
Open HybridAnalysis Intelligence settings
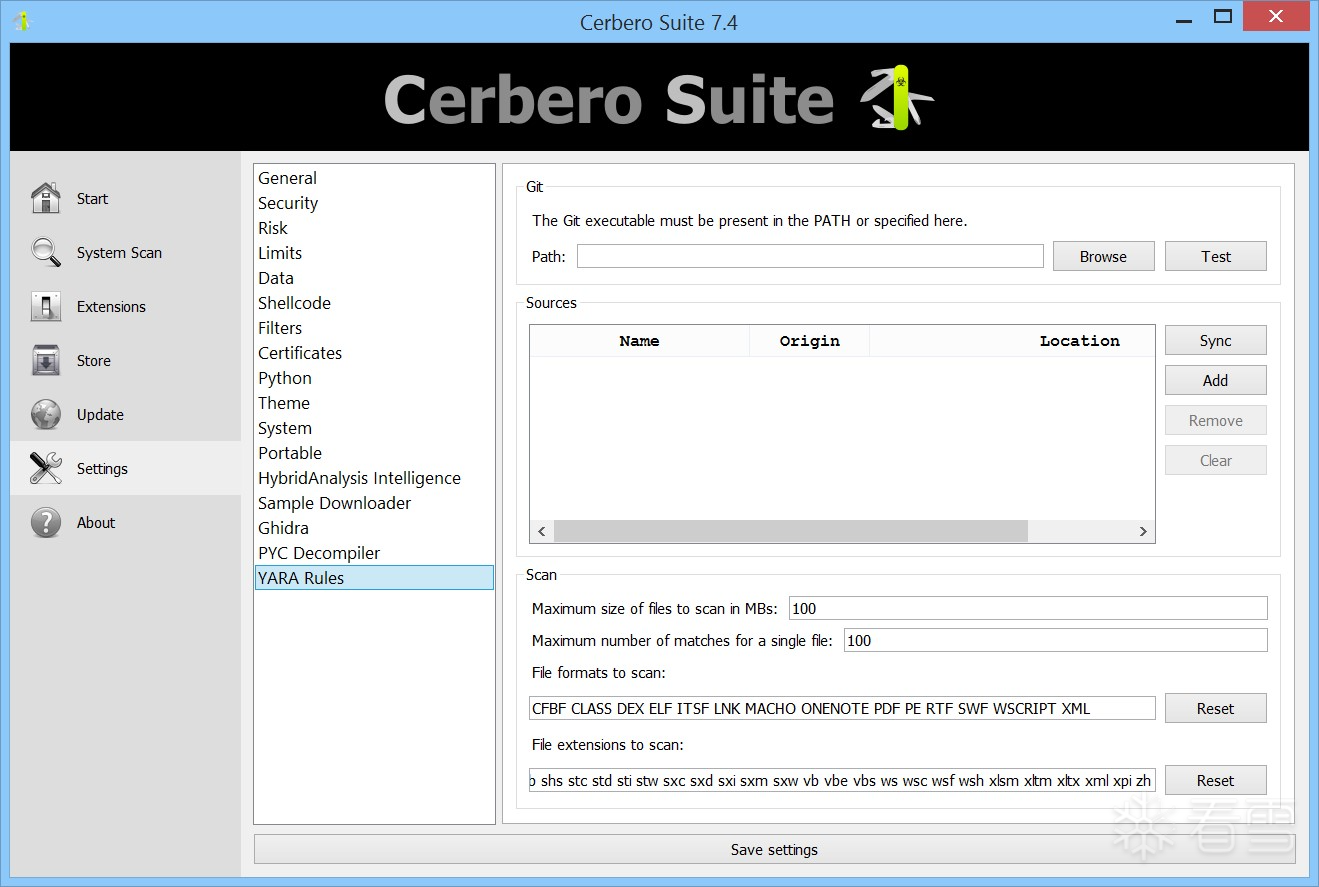coord(374,478)
